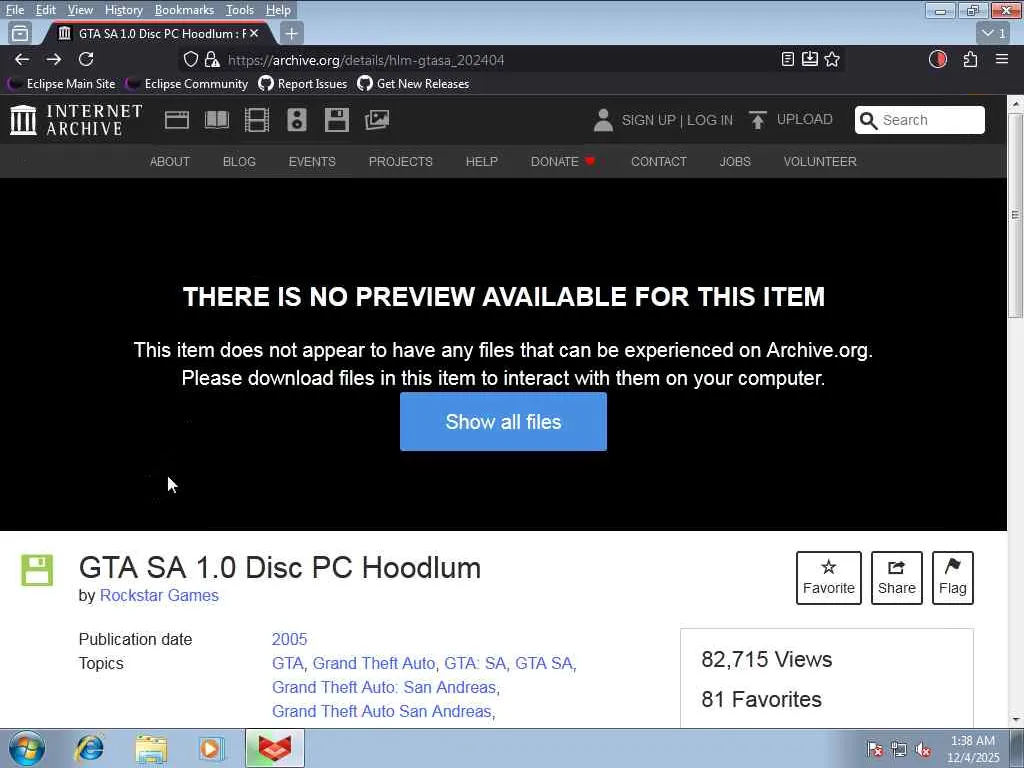Viewport: 1024px width, 768px height.
Task: Open Rockstar Games creator link
Action: 159,596
